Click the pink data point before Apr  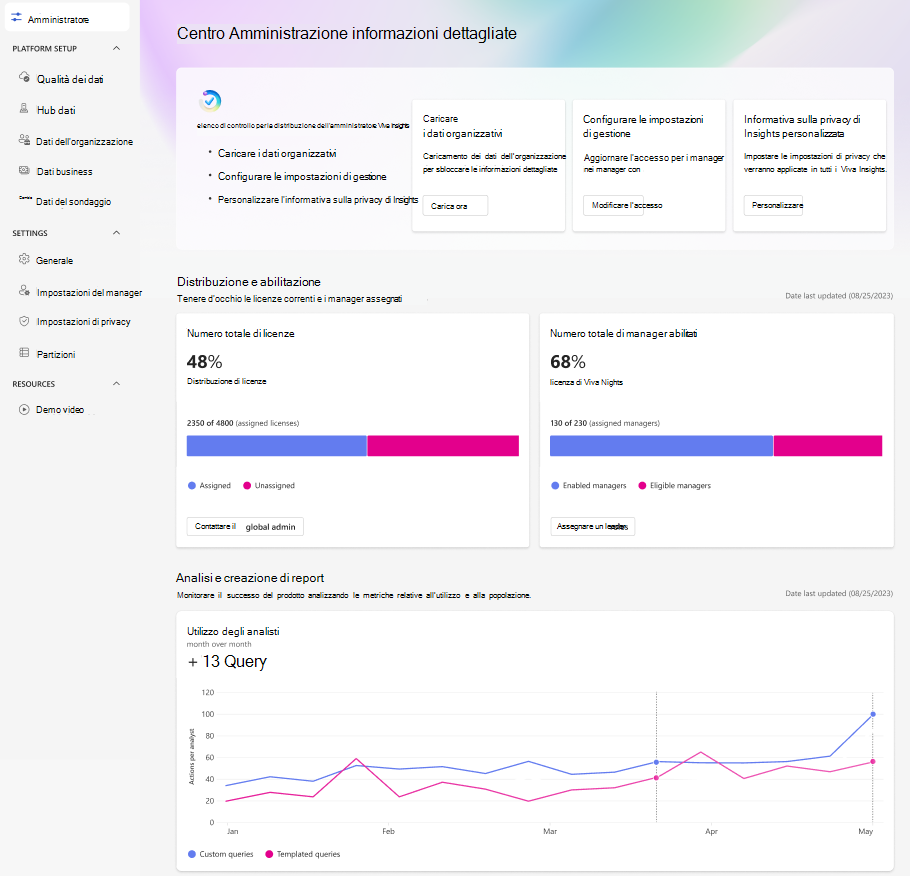[x=656, y=778]
